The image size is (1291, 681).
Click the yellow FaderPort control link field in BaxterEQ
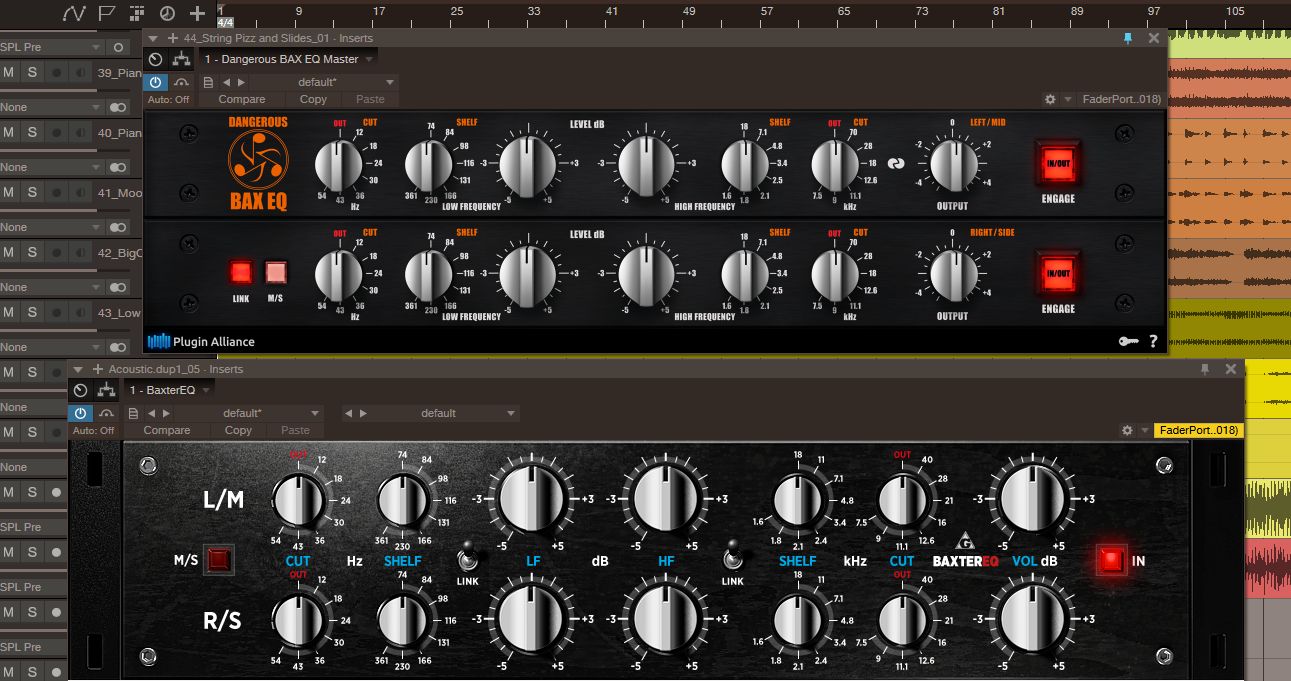point(1198,430)
